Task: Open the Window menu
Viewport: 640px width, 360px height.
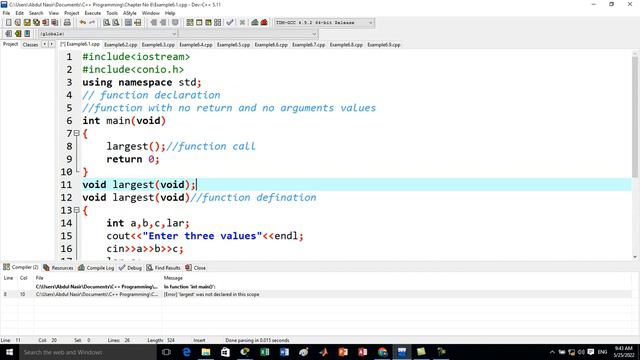Action: pyautogui.click(x=151, y=13)
